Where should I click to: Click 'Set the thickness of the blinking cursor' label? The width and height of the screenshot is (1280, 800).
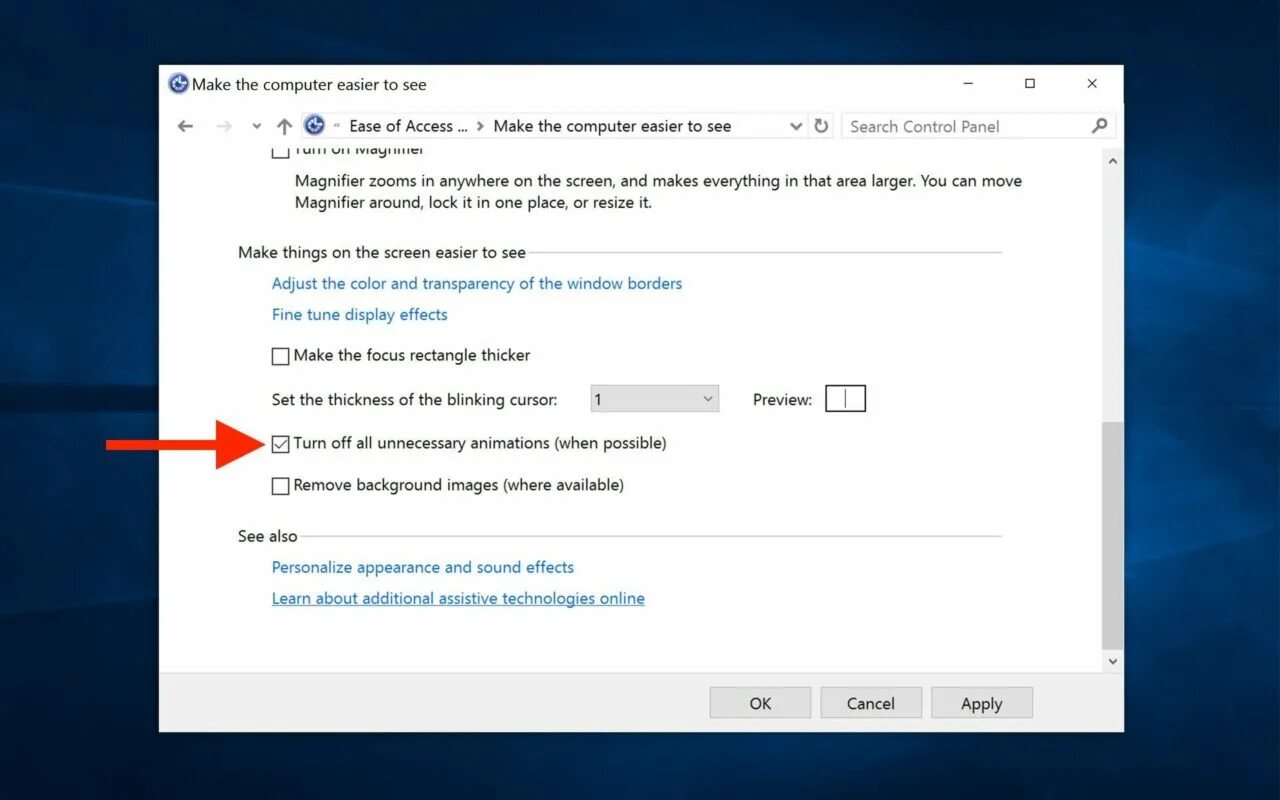[x=414, y=399]
